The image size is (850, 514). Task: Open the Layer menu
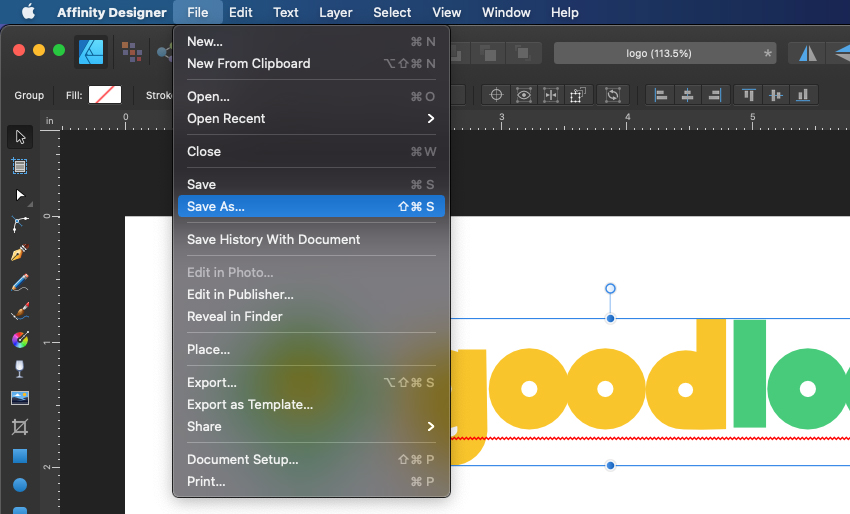pyautogui.click(x=336, y=12)
